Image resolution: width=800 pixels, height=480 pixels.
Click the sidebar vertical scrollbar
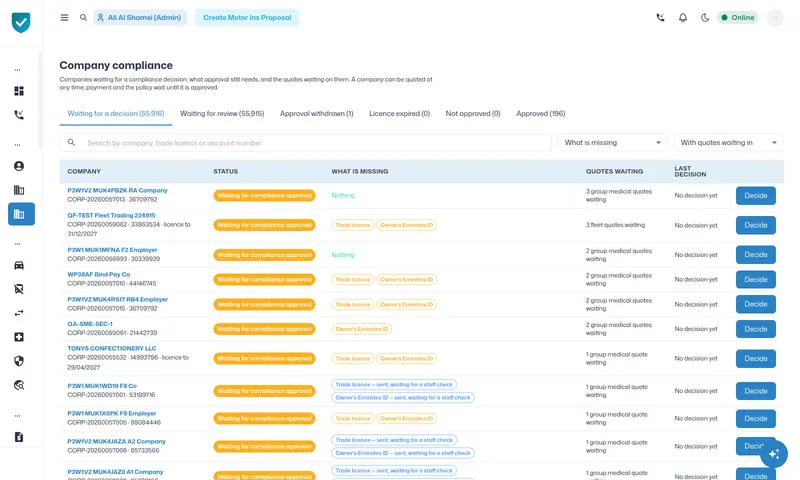click(40, 100)
